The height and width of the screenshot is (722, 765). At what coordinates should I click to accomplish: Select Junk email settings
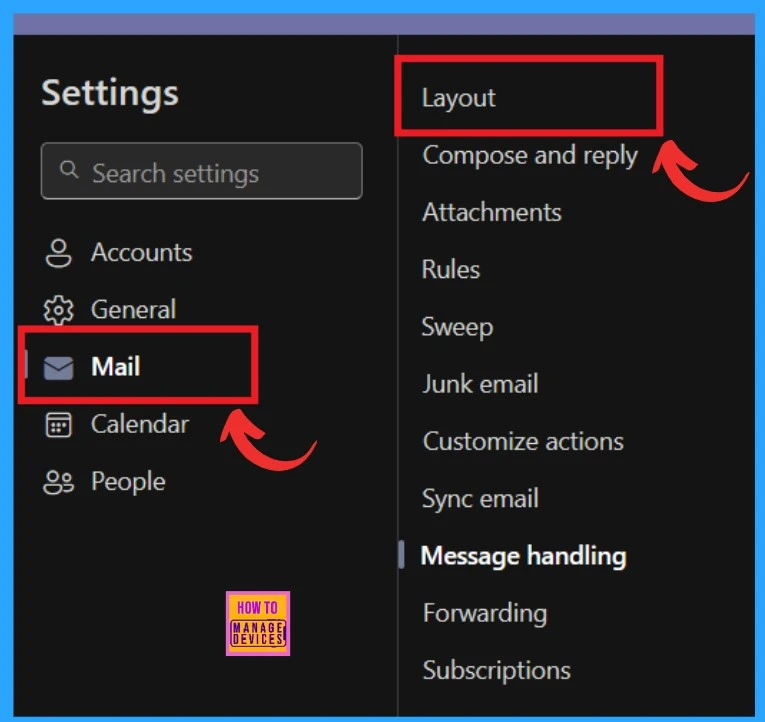click(480, 384)
